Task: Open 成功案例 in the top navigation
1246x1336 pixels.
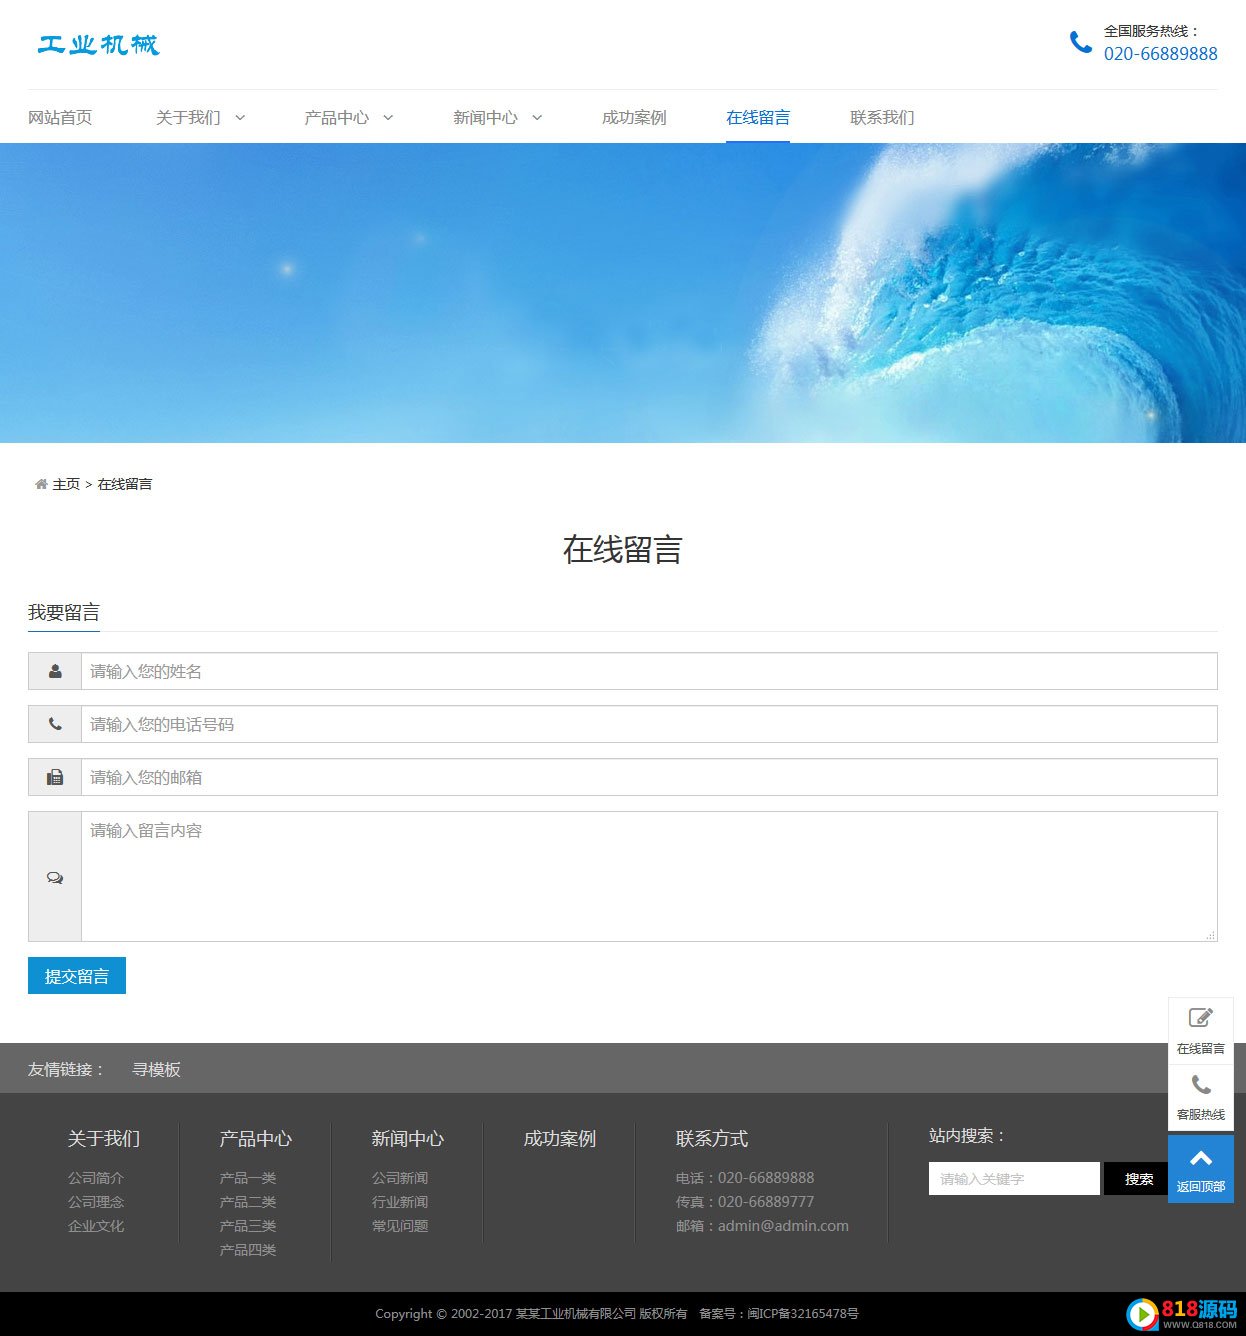Action: (634, 118)
